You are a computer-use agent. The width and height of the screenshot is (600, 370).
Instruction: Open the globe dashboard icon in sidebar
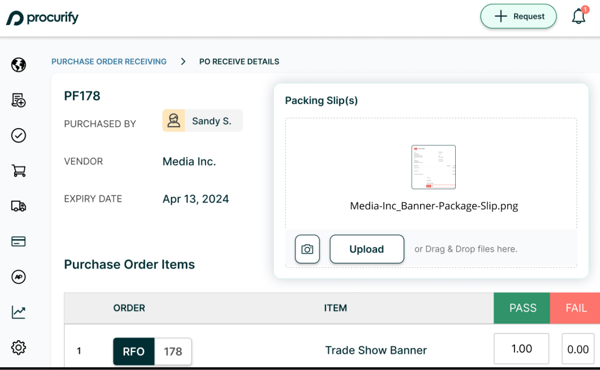tap(18, 65)
